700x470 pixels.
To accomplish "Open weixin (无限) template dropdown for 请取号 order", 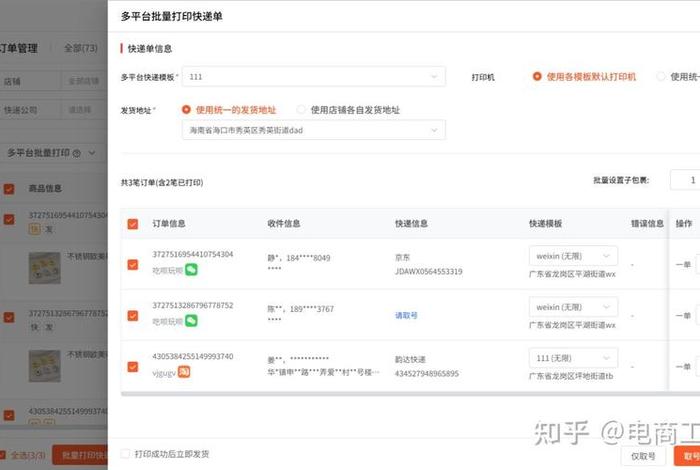I will tap(573, 307).
